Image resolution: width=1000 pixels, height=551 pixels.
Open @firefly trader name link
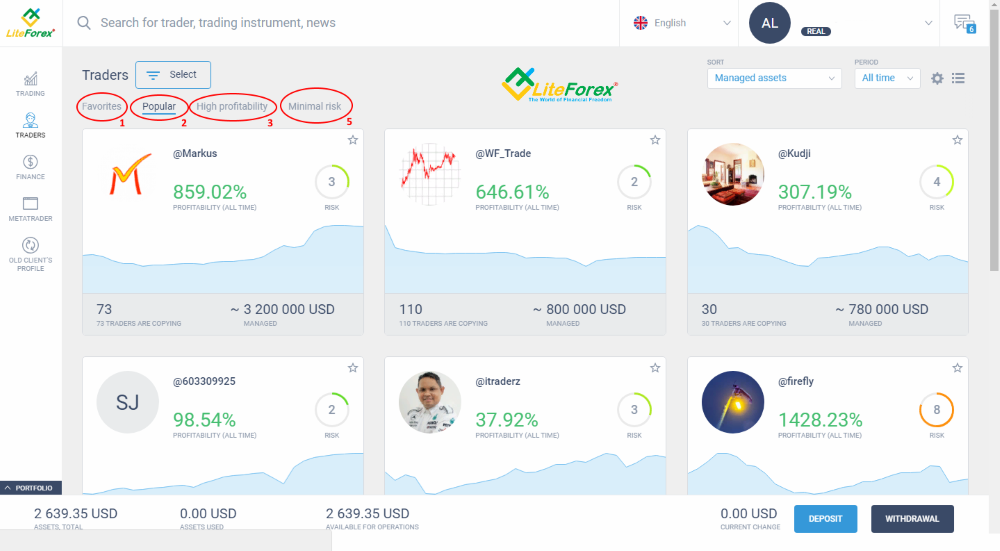[796, 381]
